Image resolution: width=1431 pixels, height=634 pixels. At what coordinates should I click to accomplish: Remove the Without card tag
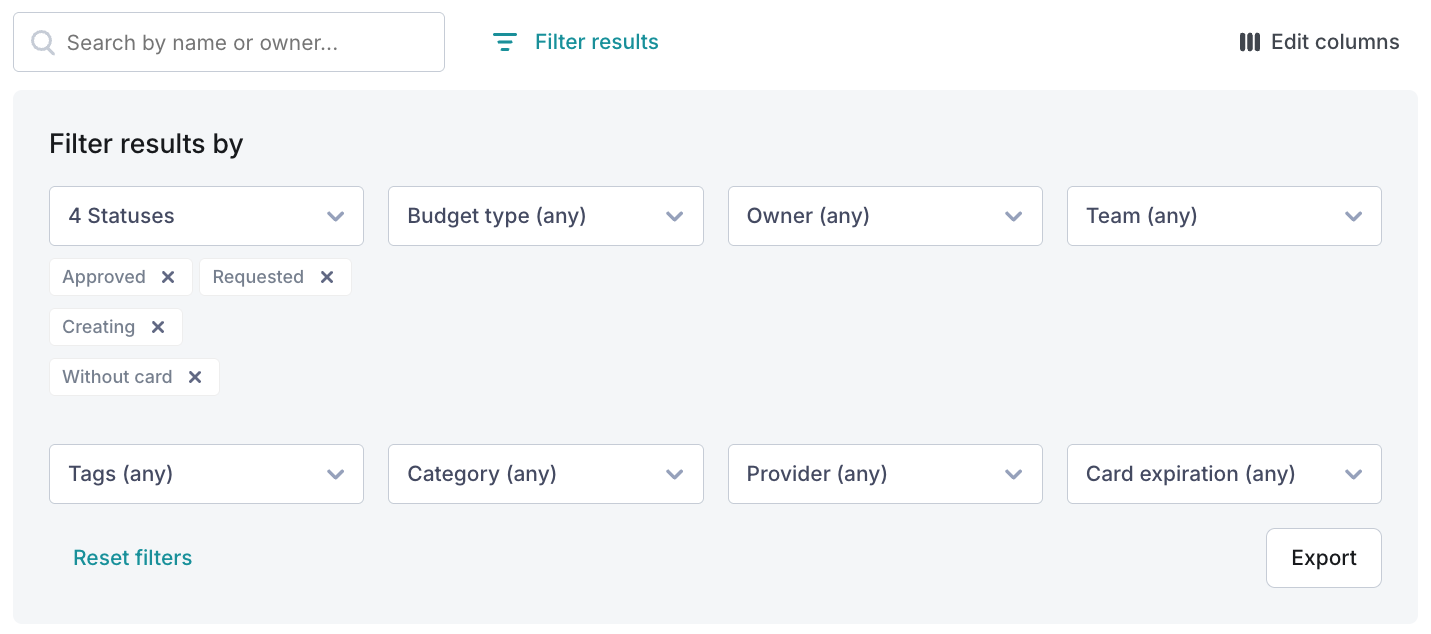[x=195, y=377]
